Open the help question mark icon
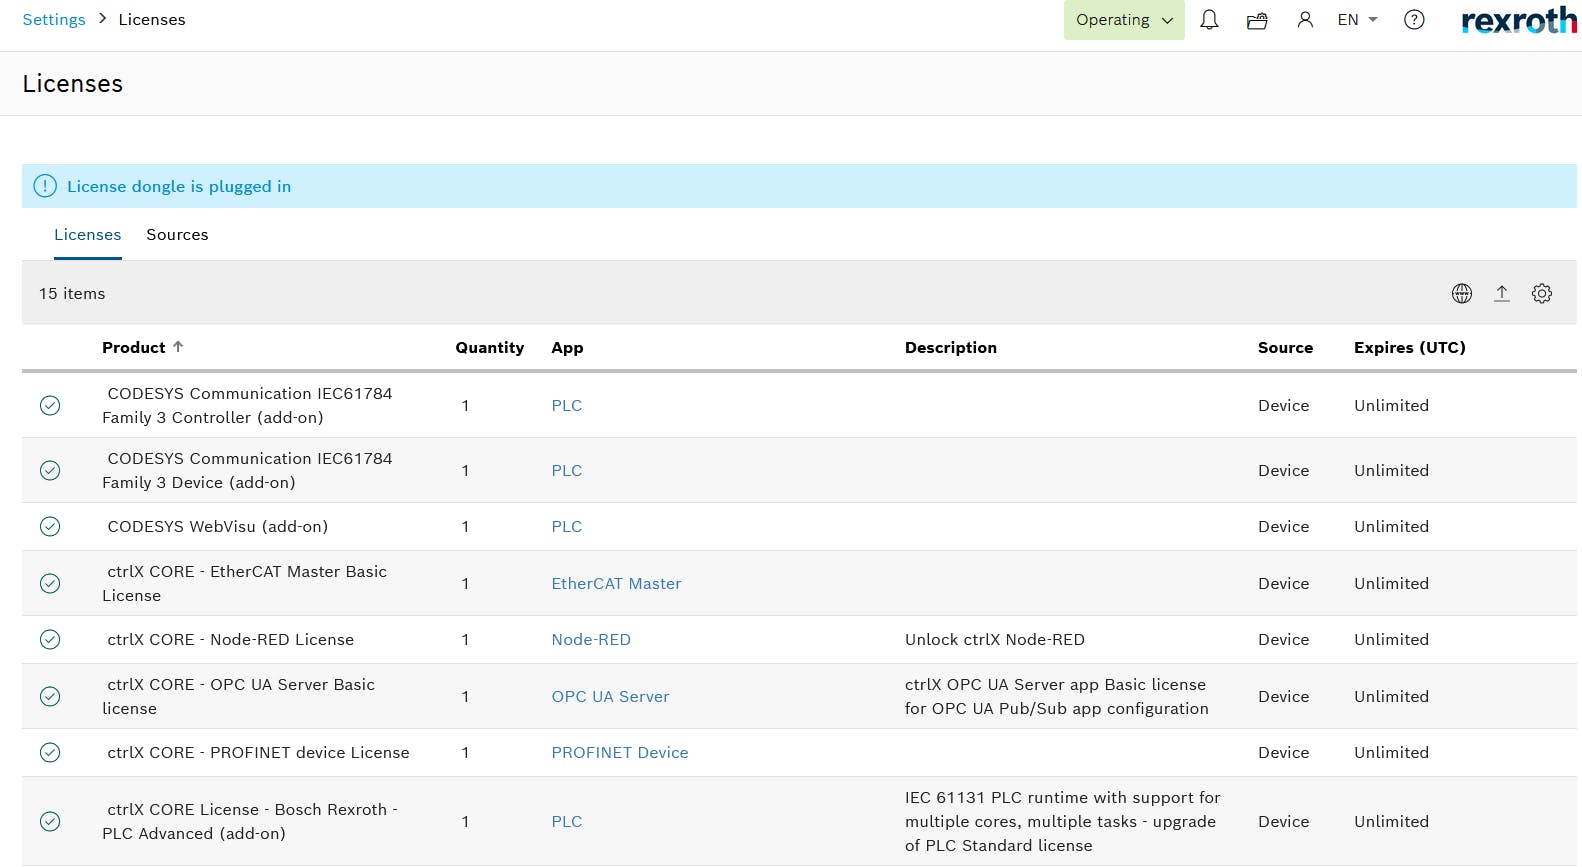Image resolution: width=1582 pixels, height=867 pixels. pos(1414,20)
